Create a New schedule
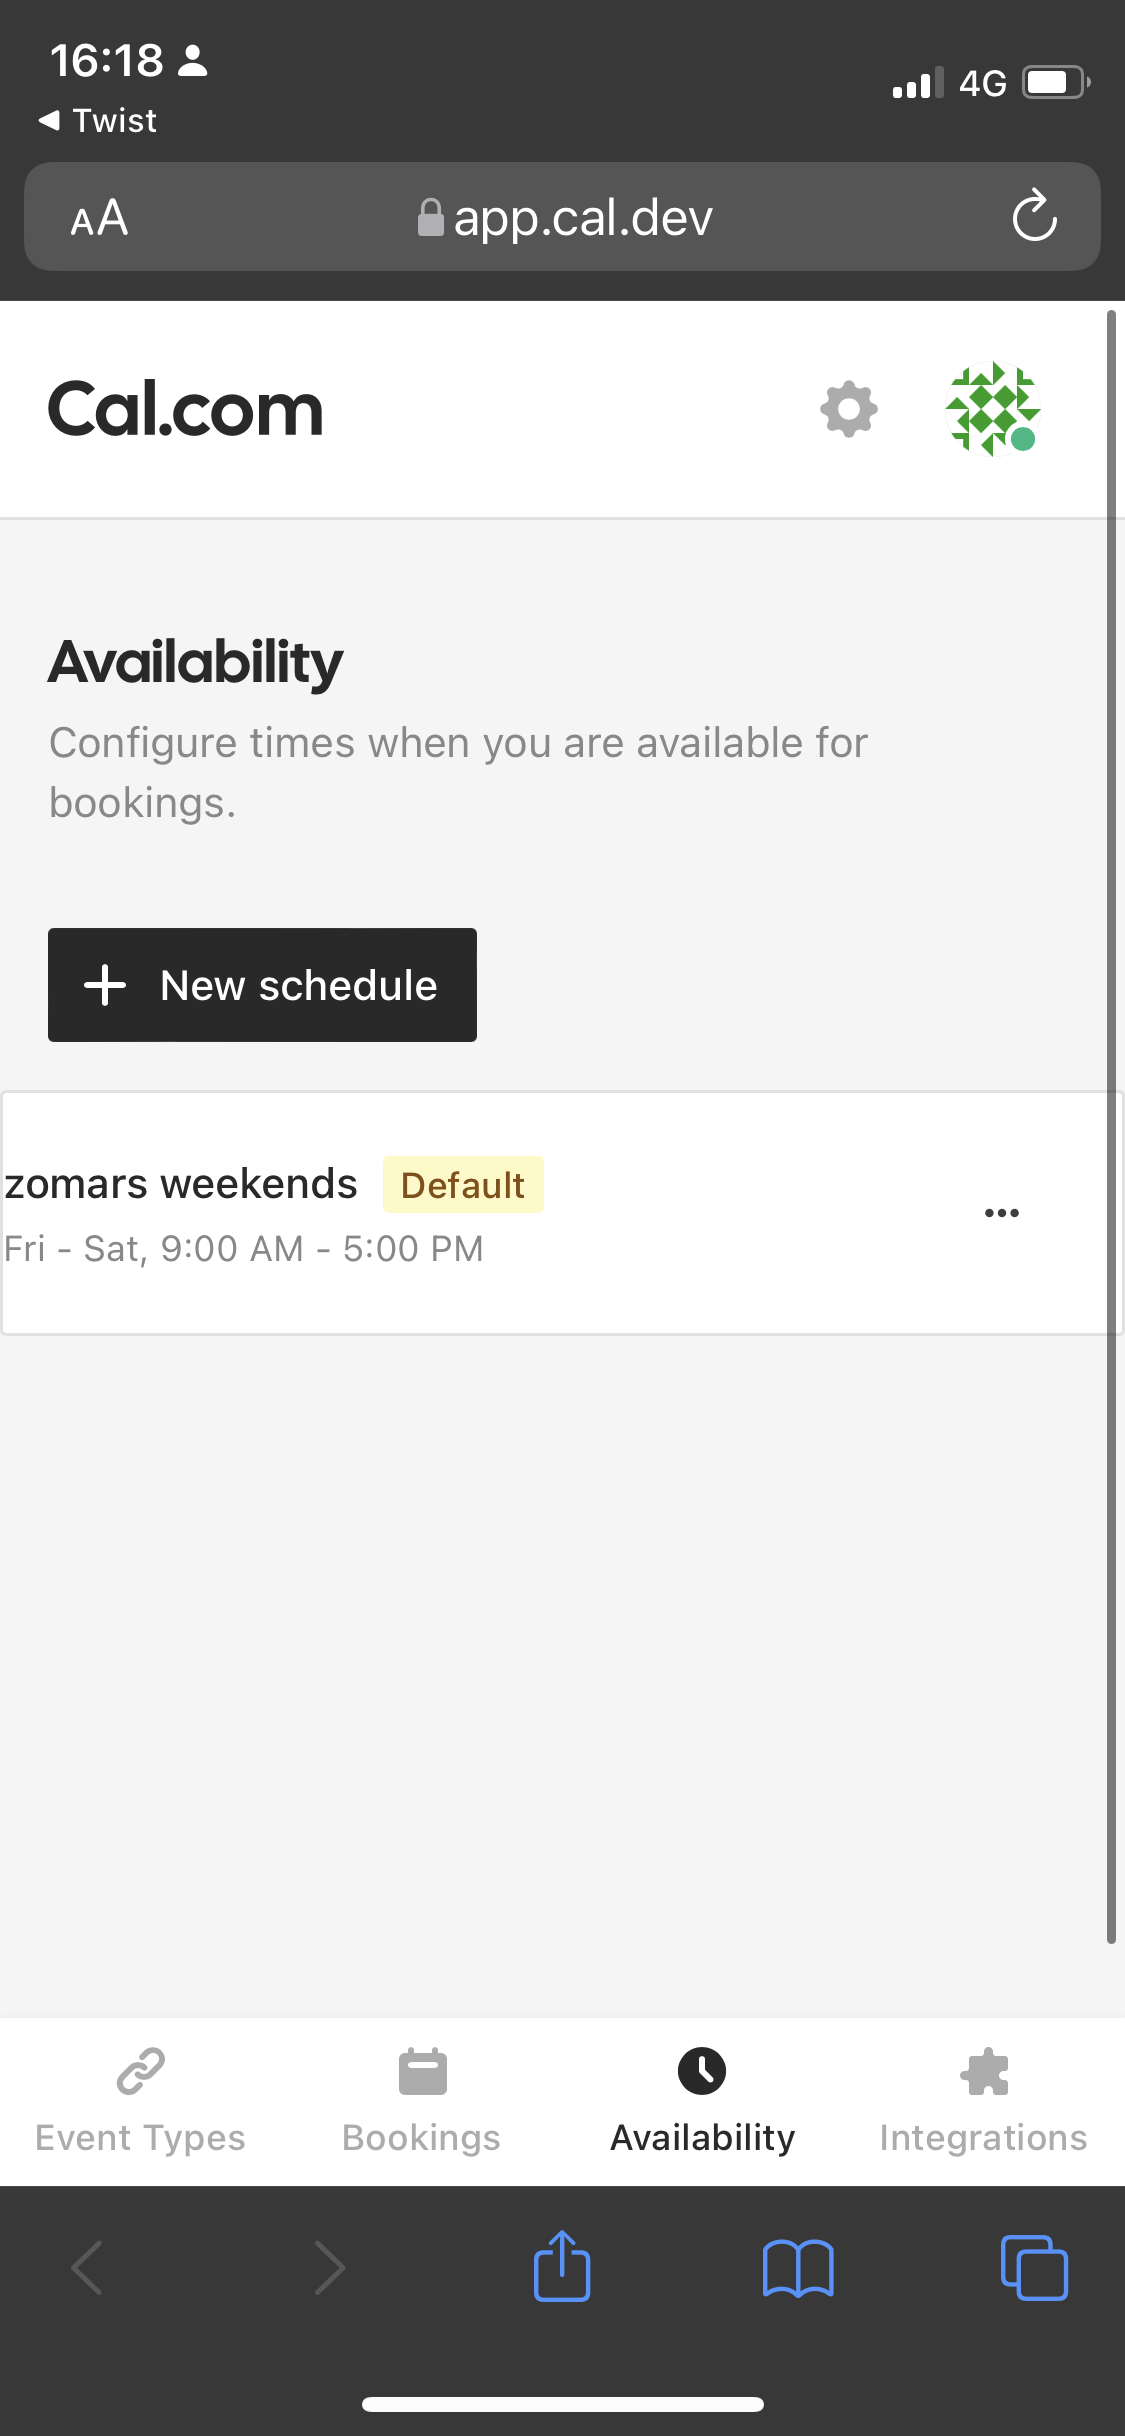 pos(261,985)
